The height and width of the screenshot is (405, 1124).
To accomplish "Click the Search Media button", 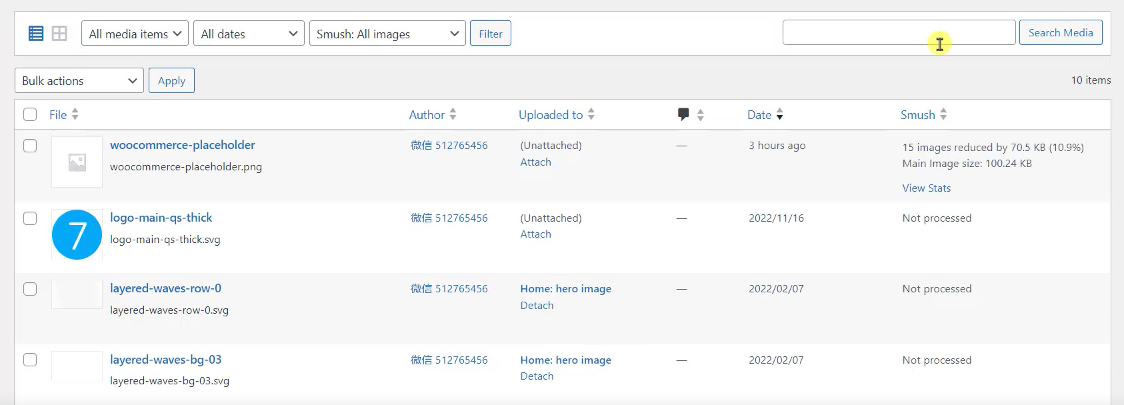I will (x=1060, y=33).
